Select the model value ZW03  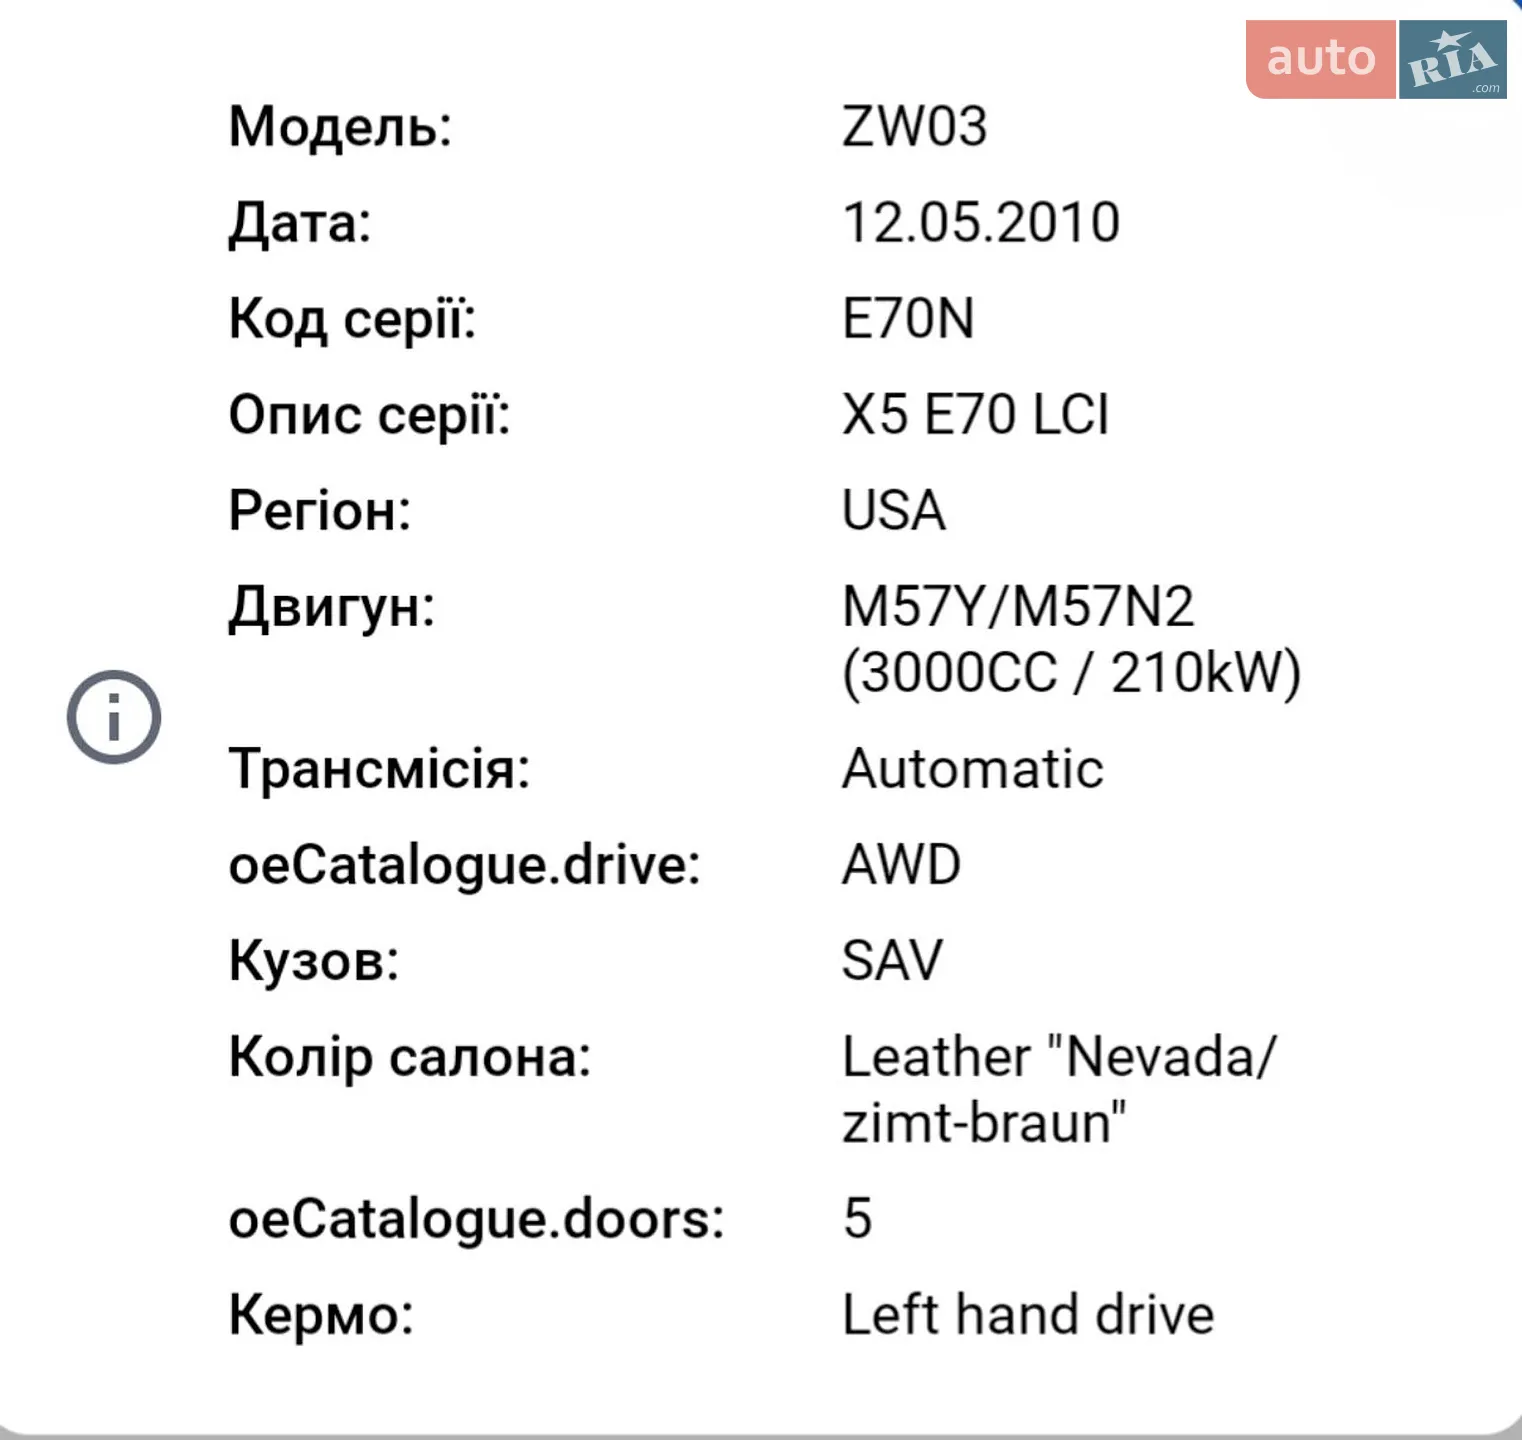(x=914, y=127)
